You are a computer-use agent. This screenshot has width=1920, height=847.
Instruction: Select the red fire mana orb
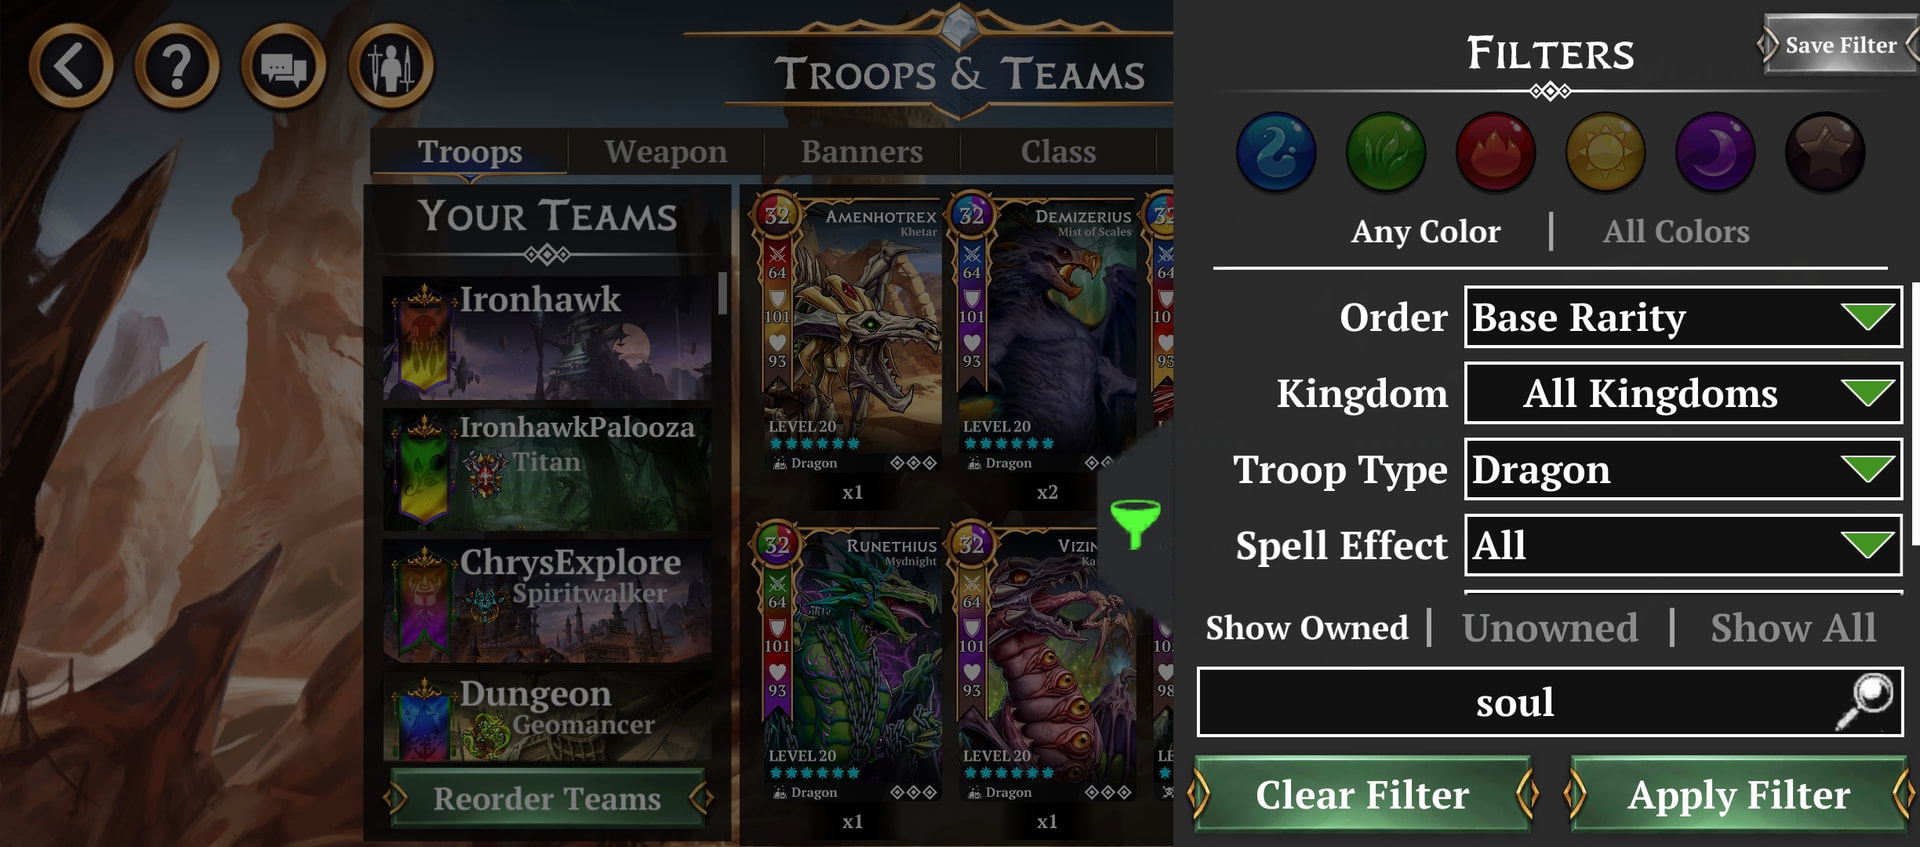pos(1496,152)
